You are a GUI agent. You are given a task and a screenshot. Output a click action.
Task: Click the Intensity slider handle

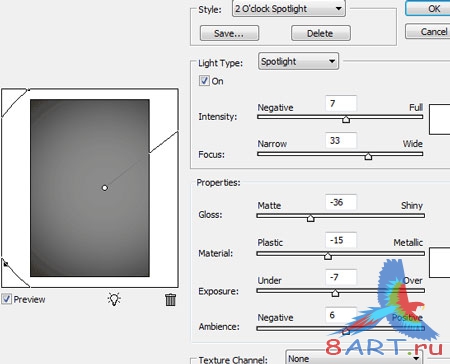346,119
